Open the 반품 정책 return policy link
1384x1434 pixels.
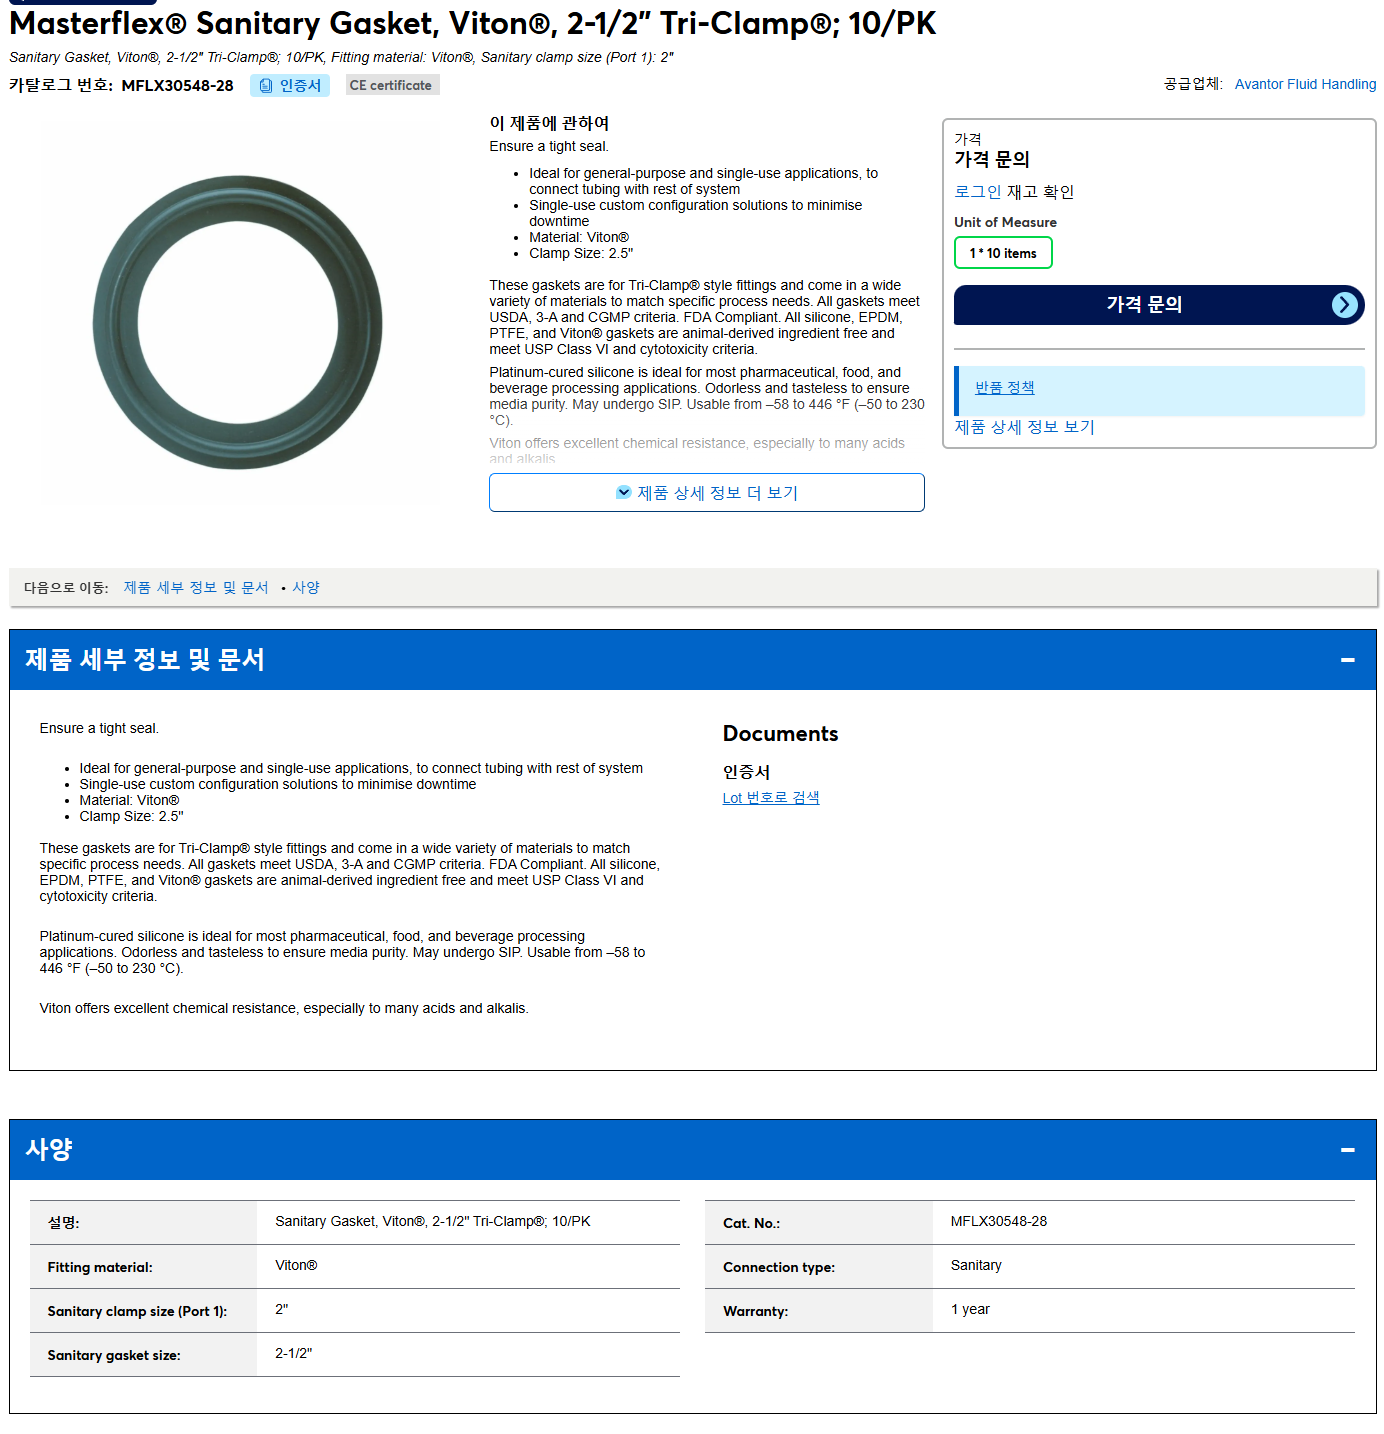(x=1005, y=388)
